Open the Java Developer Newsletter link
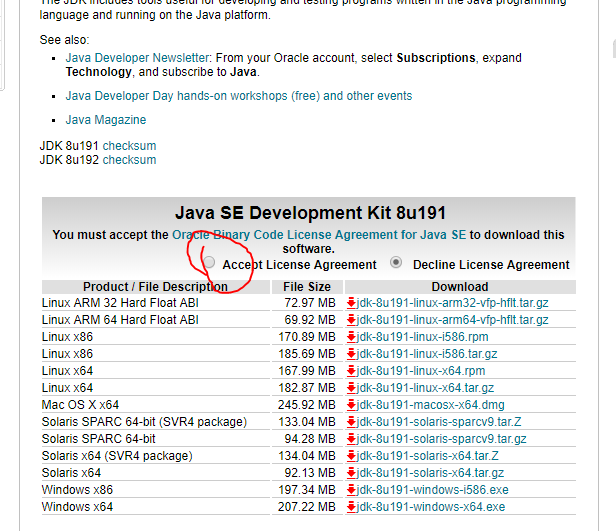The height and width of the screenshot is (531, 616). 138,58
